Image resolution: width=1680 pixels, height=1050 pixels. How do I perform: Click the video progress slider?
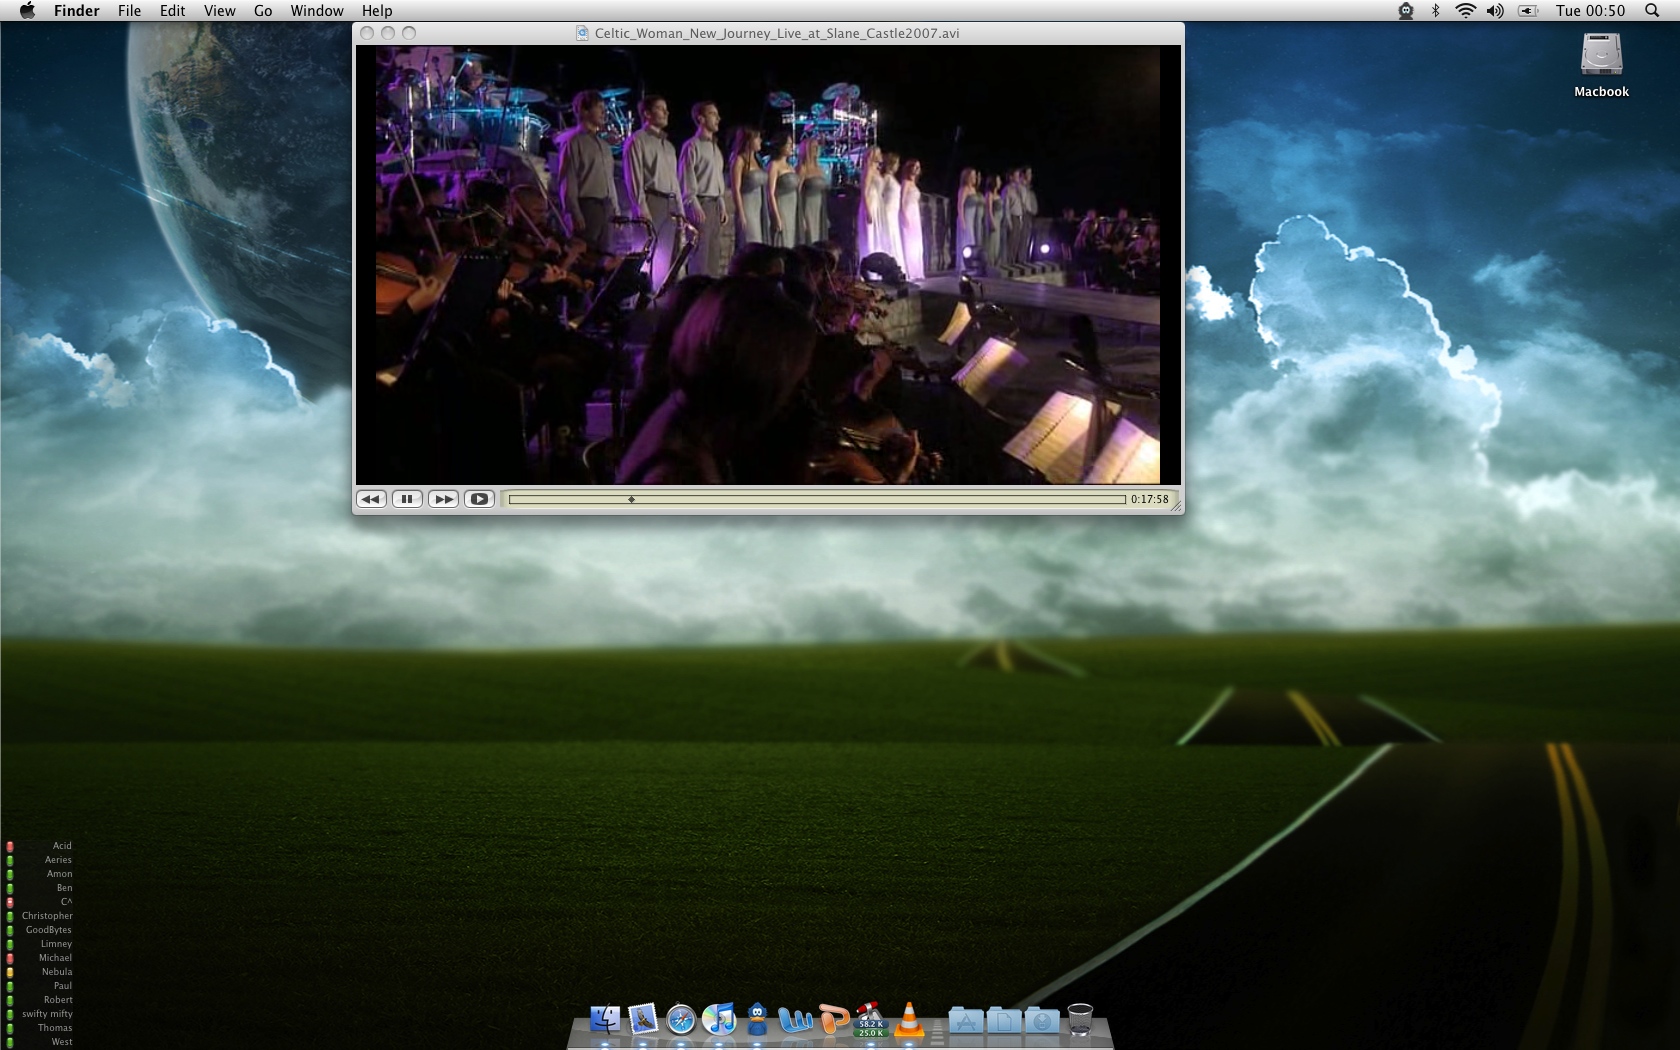click(x=817, y=499)
